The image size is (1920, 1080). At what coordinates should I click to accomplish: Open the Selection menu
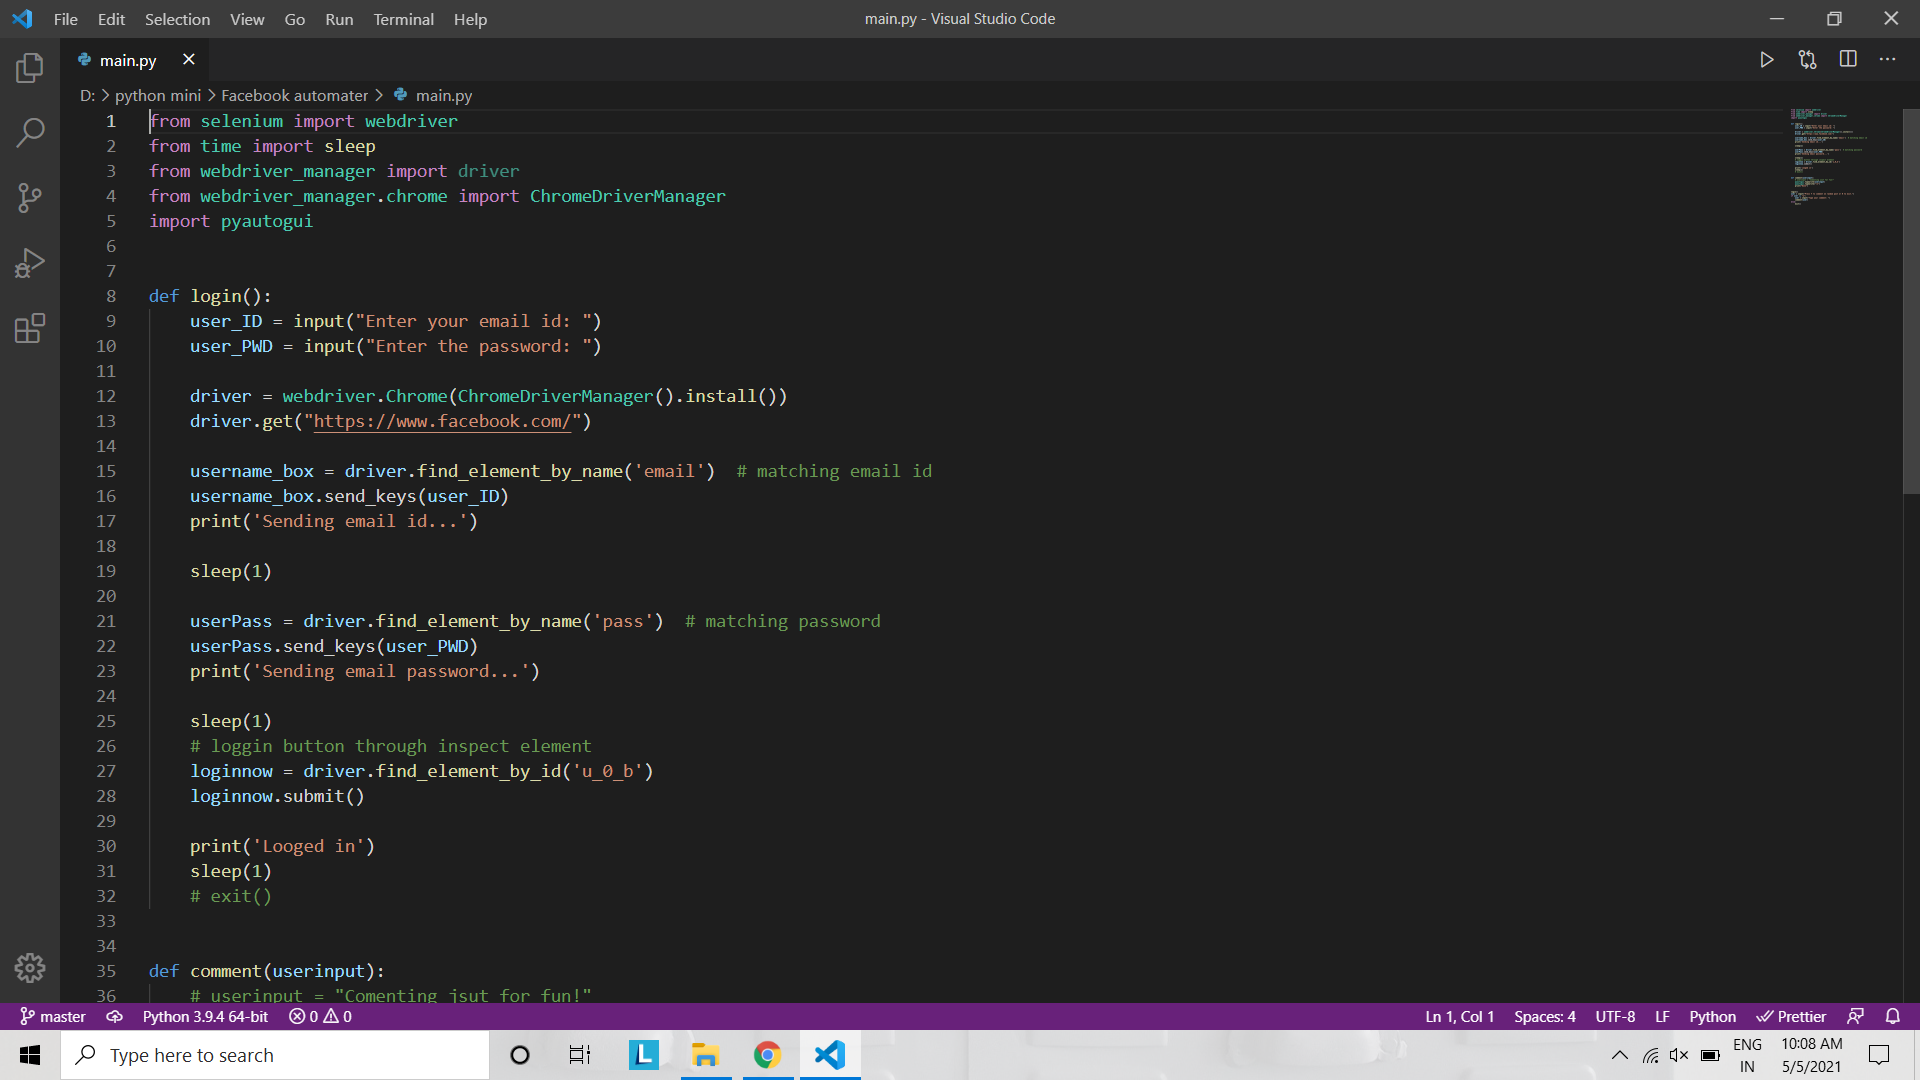pos(177,19)
